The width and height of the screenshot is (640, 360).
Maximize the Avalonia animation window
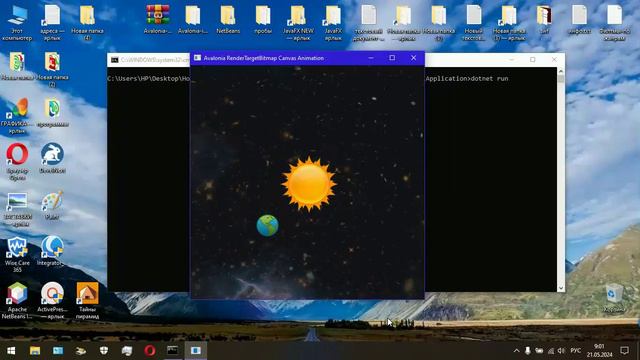[x=392, y=58]
